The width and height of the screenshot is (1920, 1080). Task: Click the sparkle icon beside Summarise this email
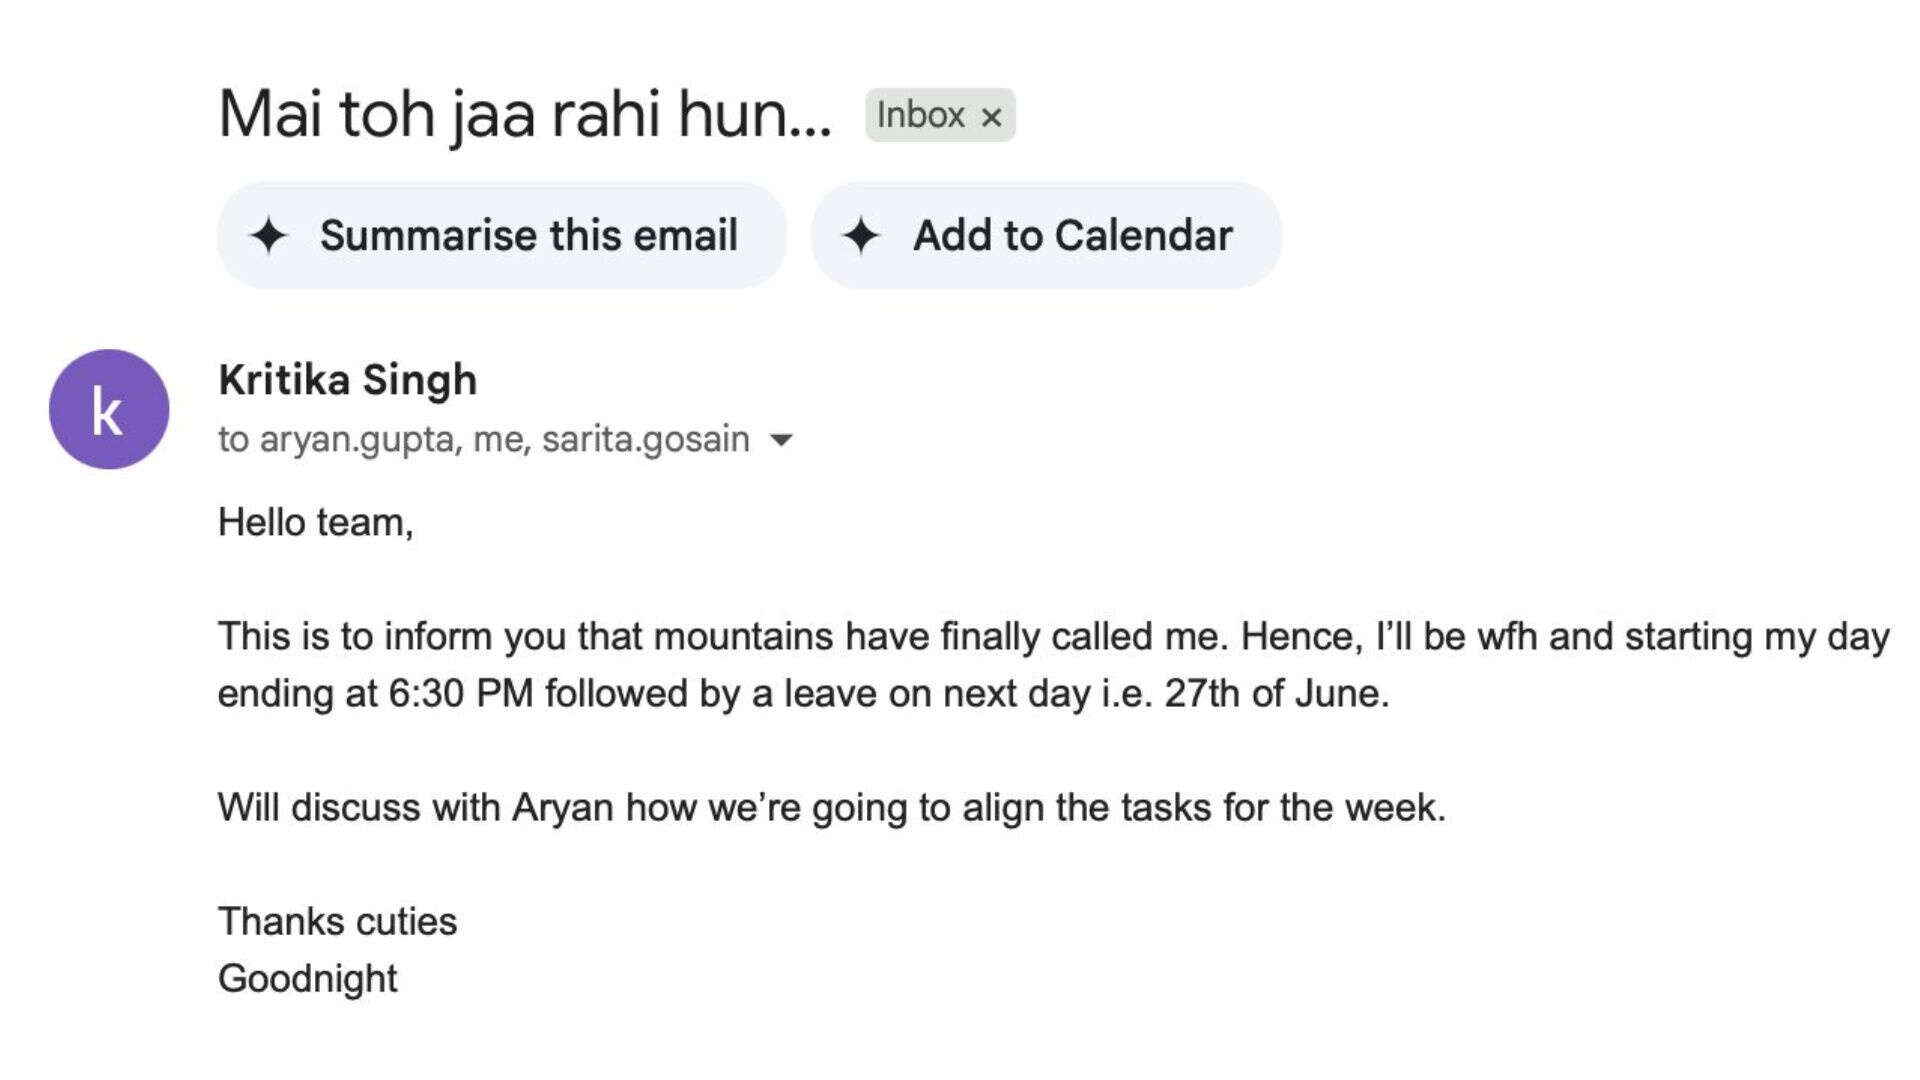point(268,236)
